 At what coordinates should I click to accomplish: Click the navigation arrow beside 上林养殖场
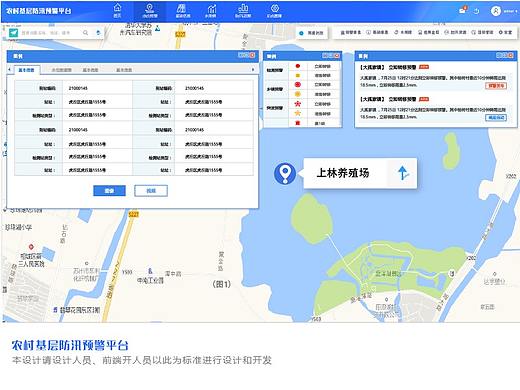(403, 173)
